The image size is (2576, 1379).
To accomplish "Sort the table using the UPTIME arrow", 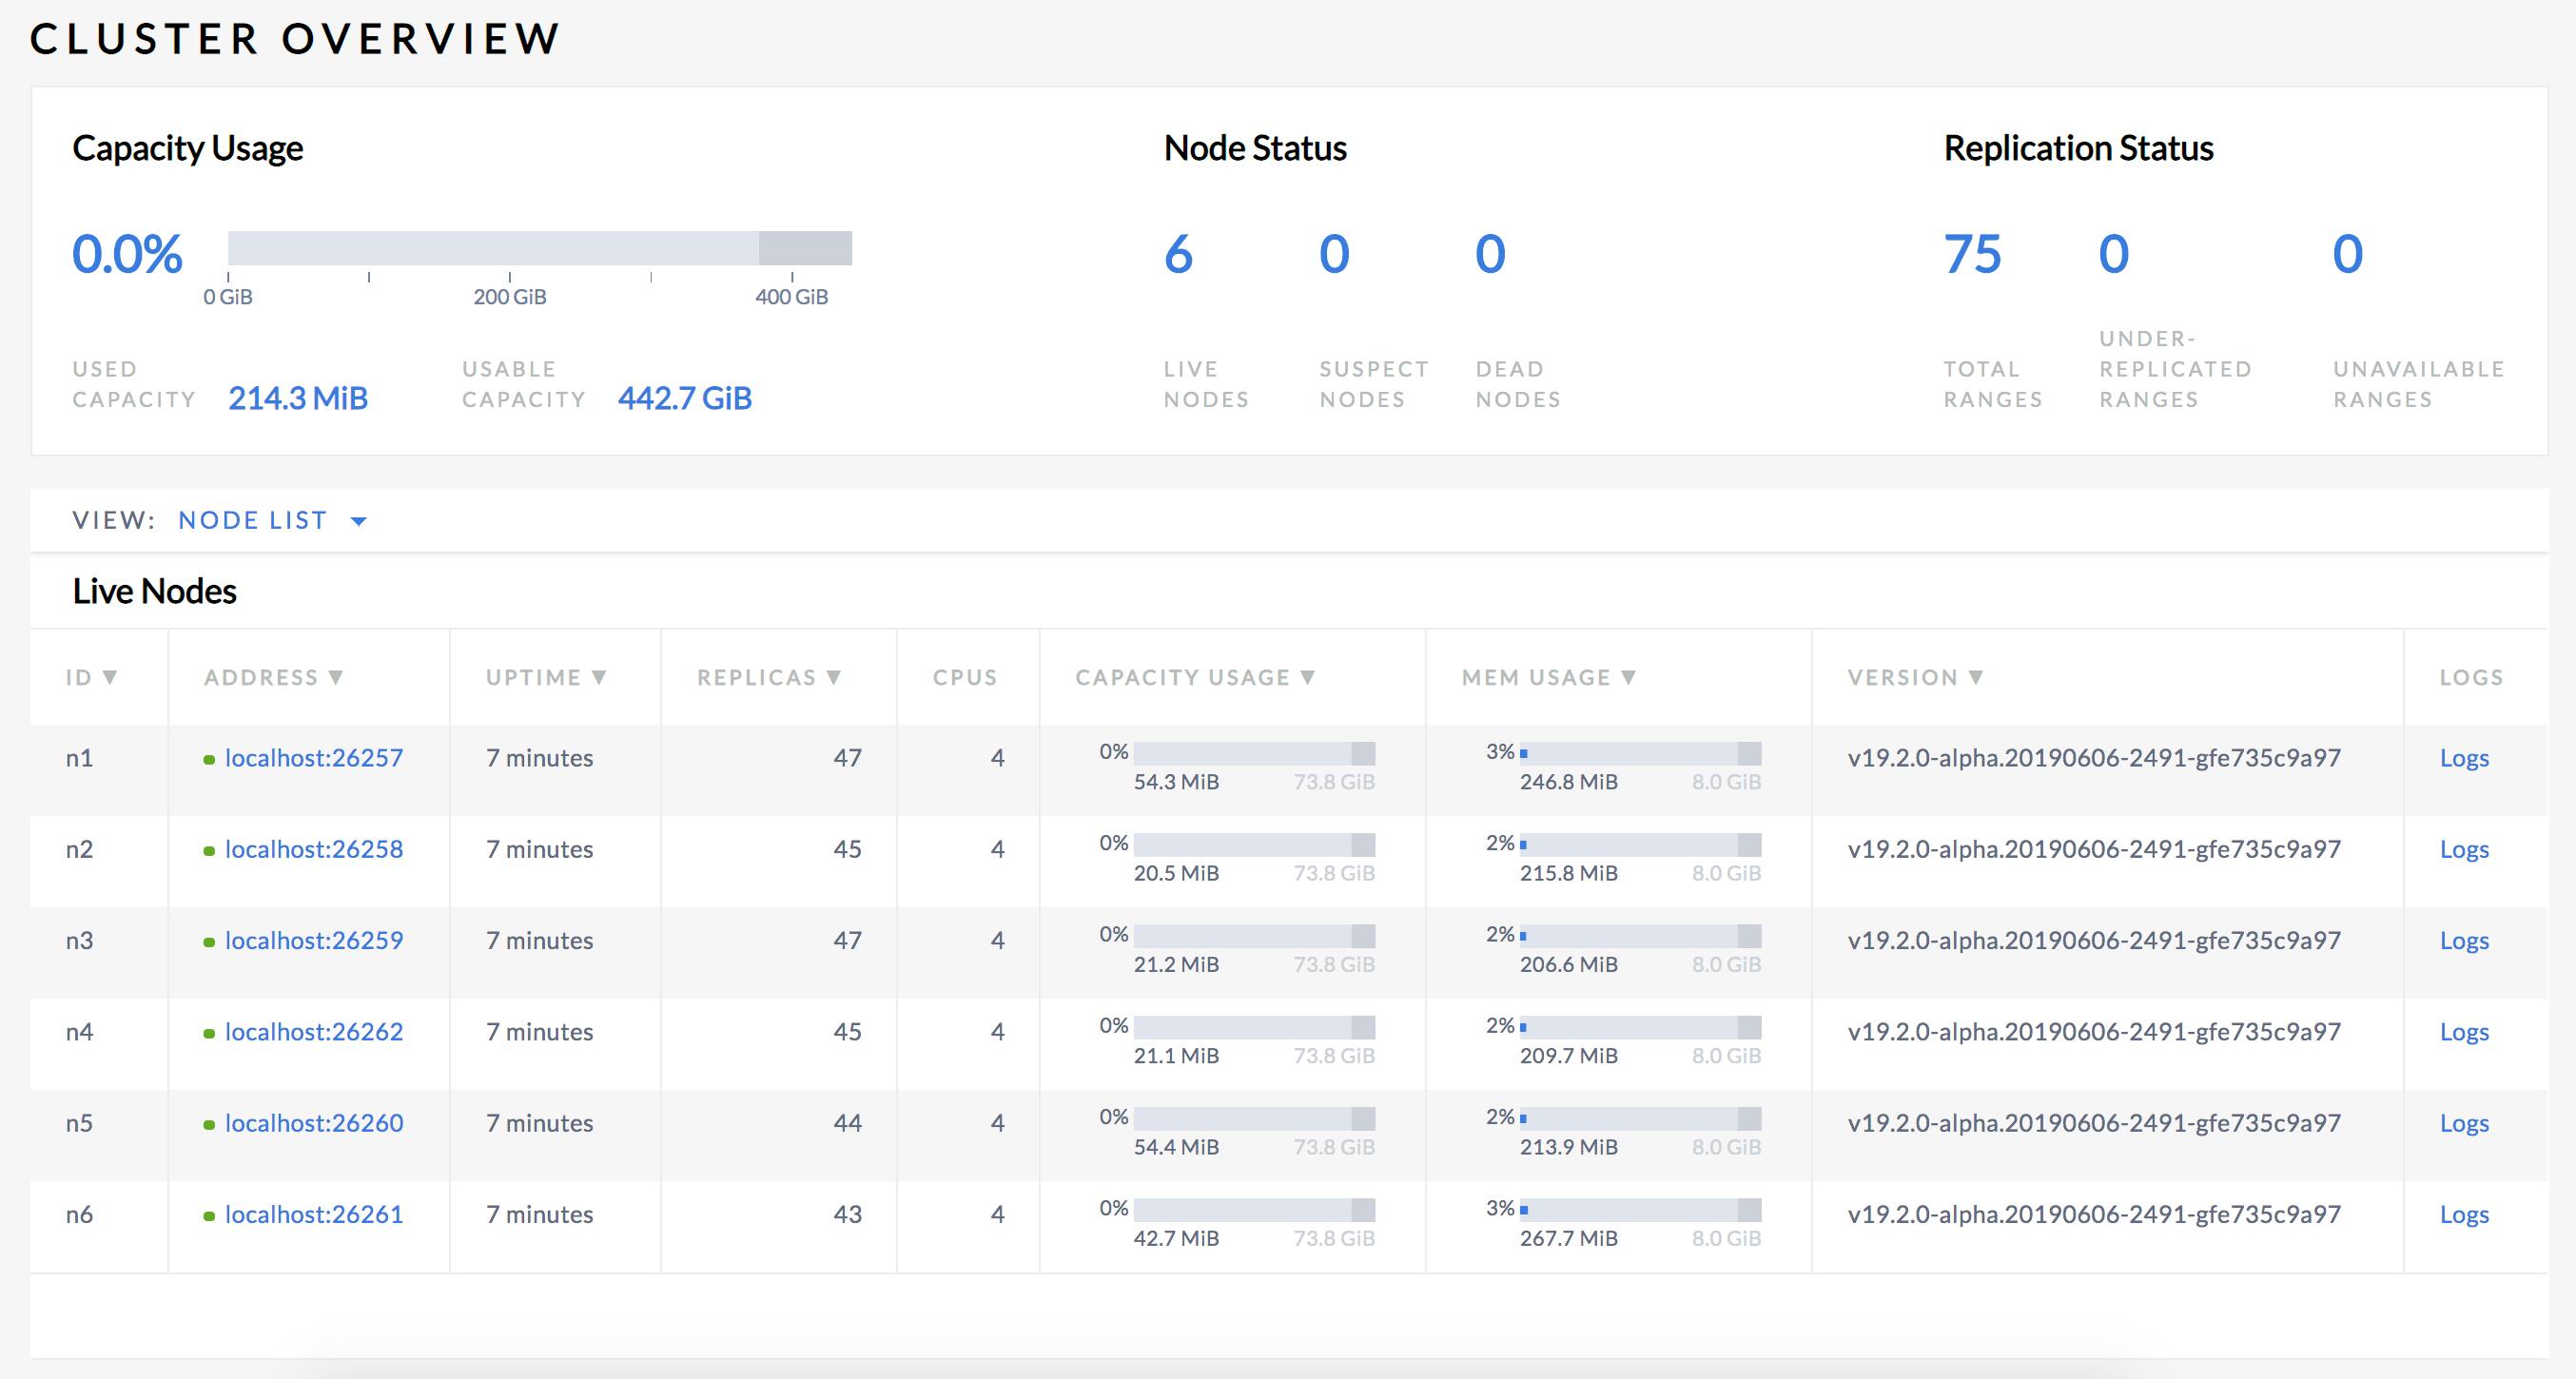I will (599, 676).
